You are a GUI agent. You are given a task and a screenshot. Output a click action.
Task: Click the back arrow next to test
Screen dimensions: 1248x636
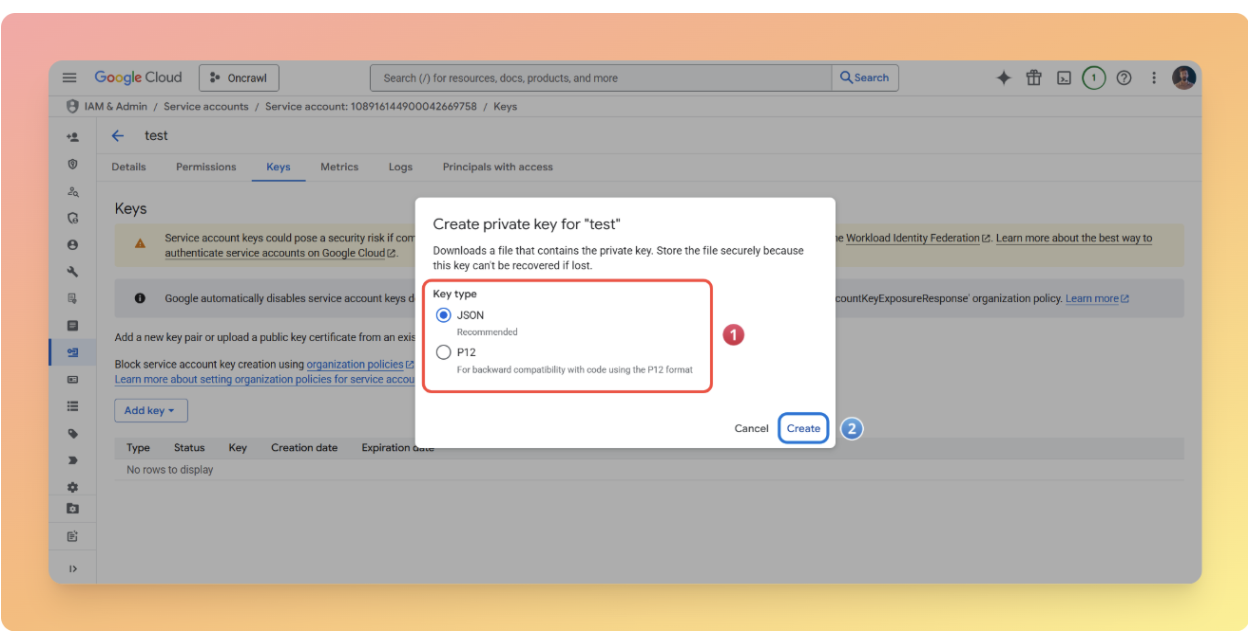pos(117,135)
